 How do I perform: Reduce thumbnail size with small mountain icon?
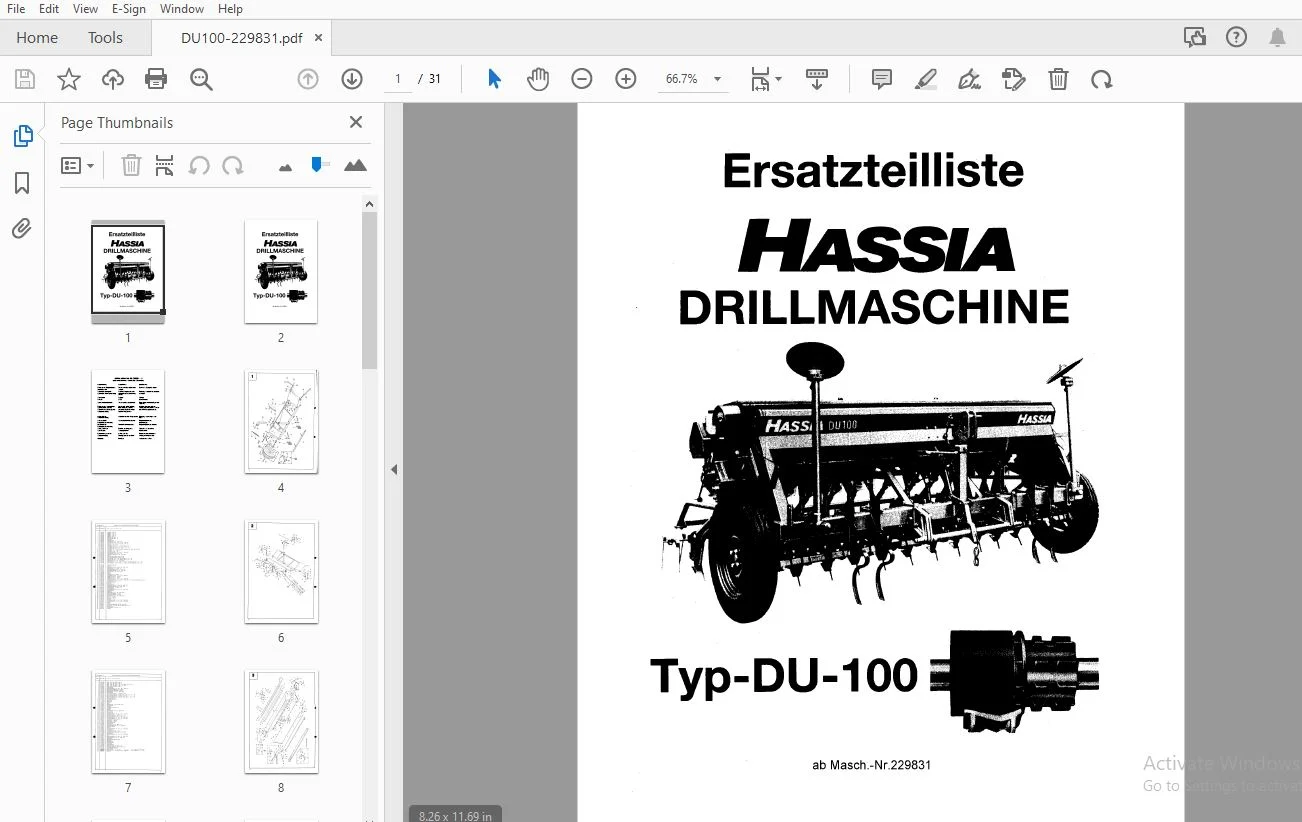coord(286,167)
